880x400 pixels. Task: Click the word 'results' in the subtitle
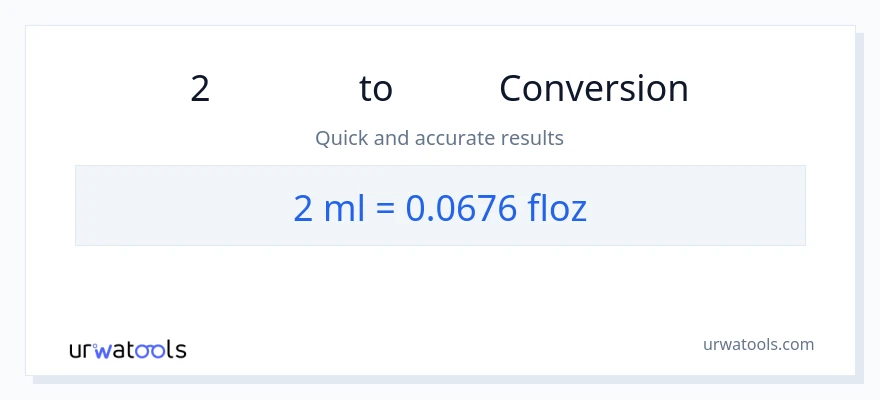(x=535, y=138)
